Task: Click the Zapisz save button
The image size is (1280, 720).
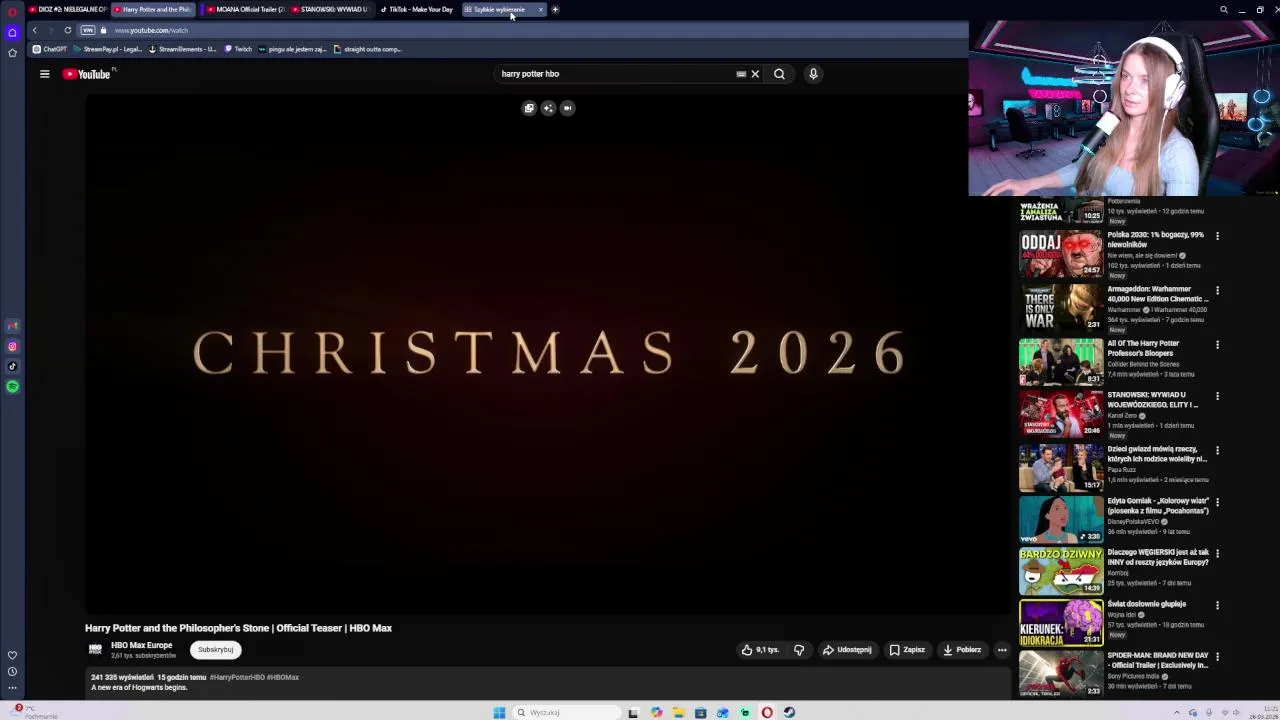Action: (907, 650)
